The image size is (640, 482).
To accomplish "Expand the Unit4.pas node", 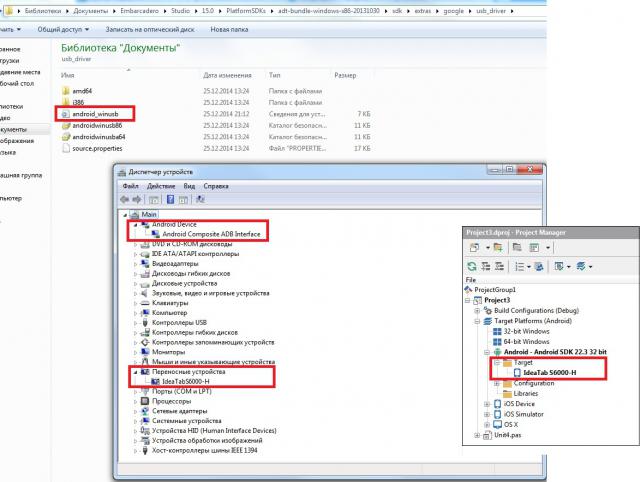I will [x=477, y=435].
